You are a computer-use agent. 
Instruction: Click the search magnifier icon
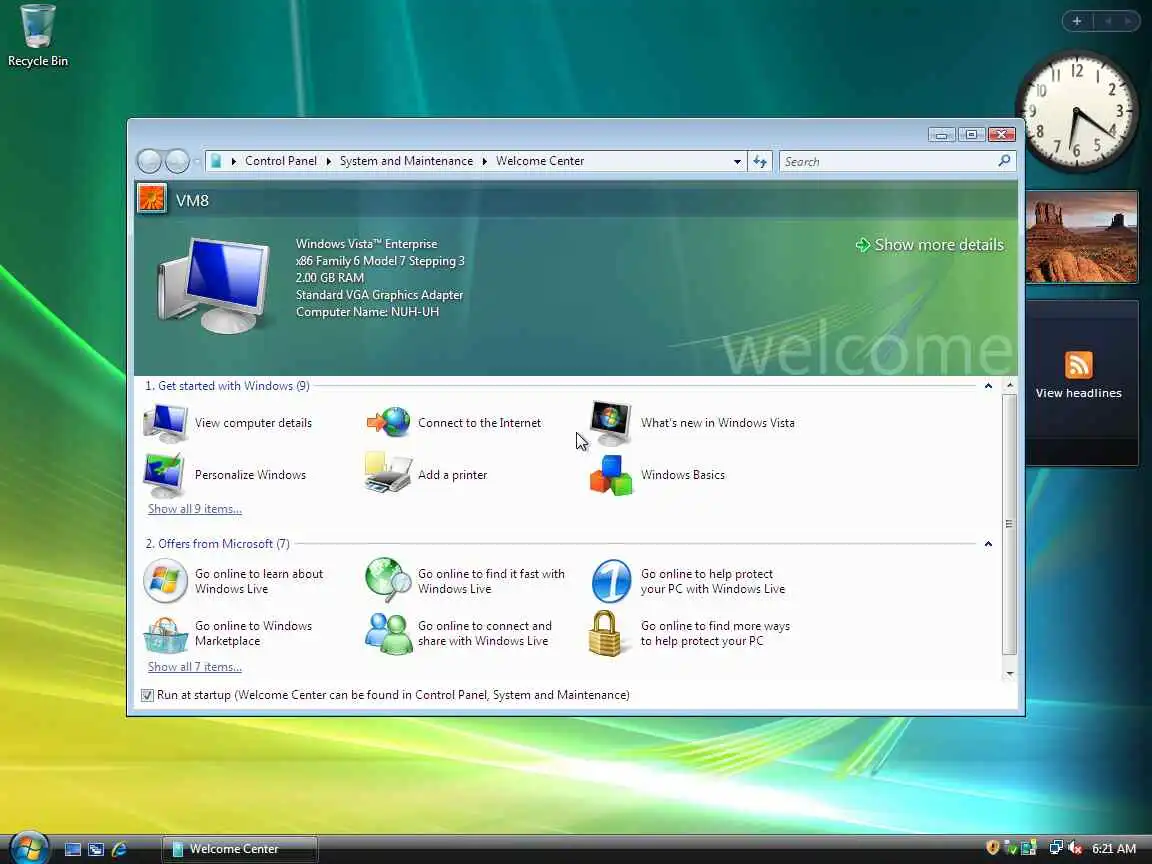click(x=1004, y=161)
